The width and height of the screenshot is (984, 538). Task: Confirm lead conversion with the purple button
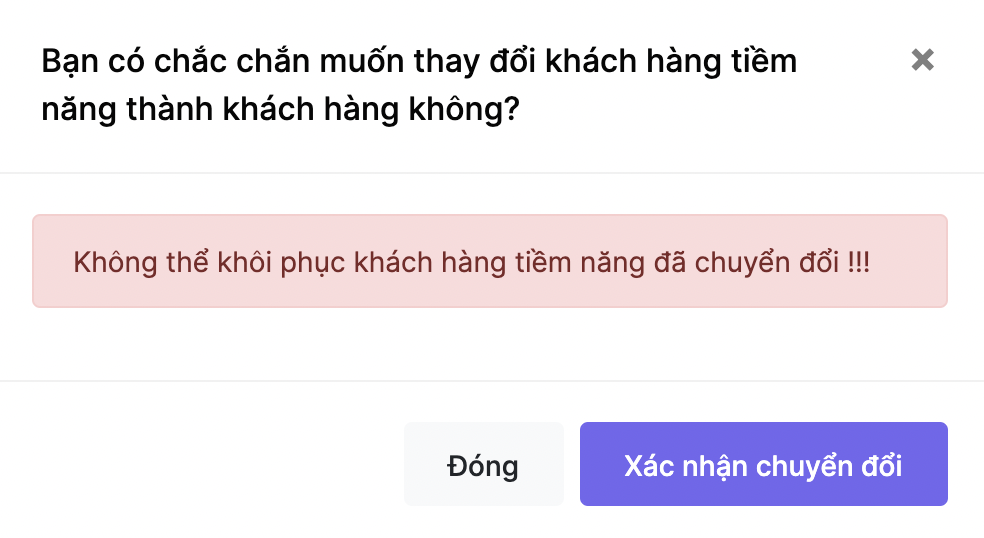coord(764,464)
